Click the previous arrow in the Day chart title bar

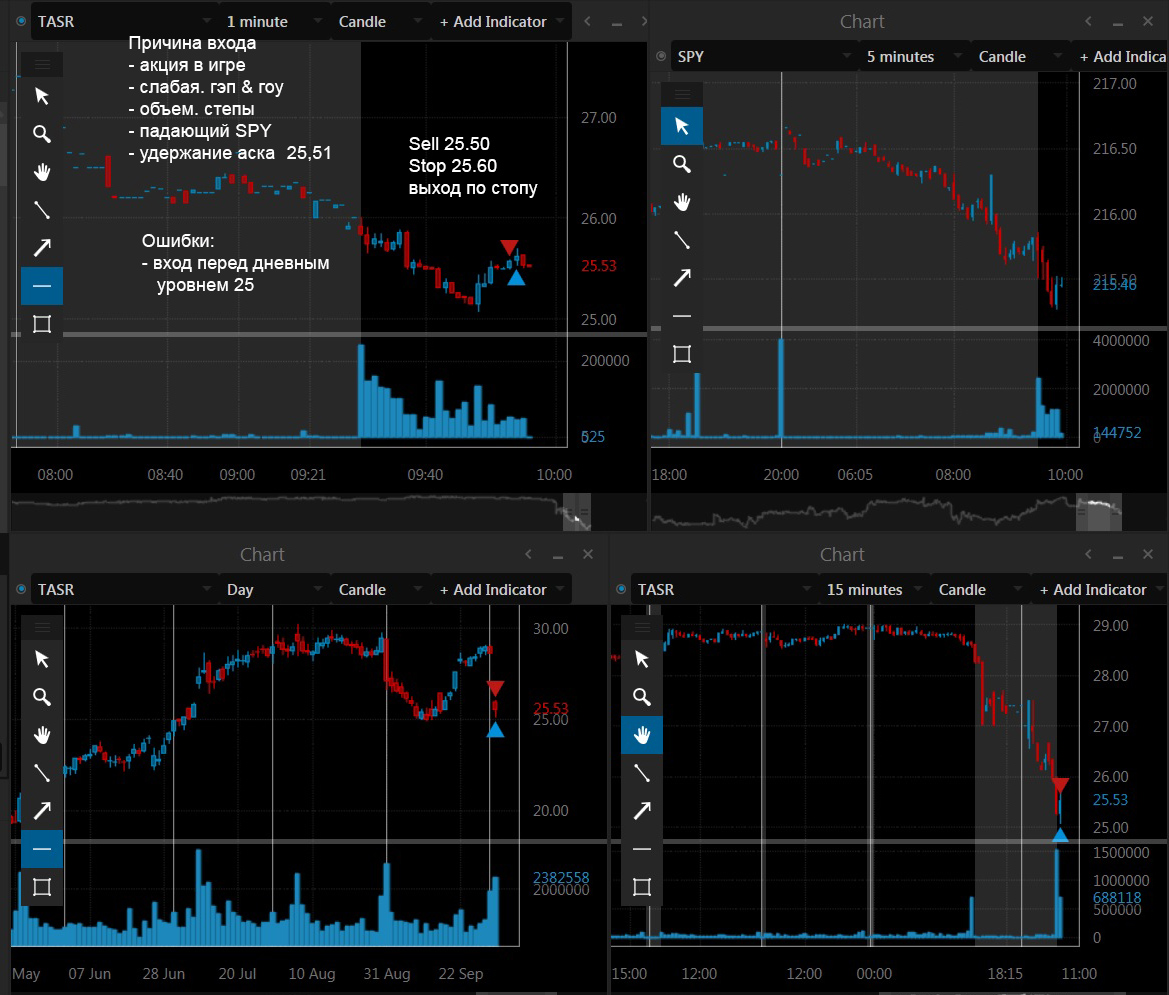pyautogui.click(x=529, y=555)
